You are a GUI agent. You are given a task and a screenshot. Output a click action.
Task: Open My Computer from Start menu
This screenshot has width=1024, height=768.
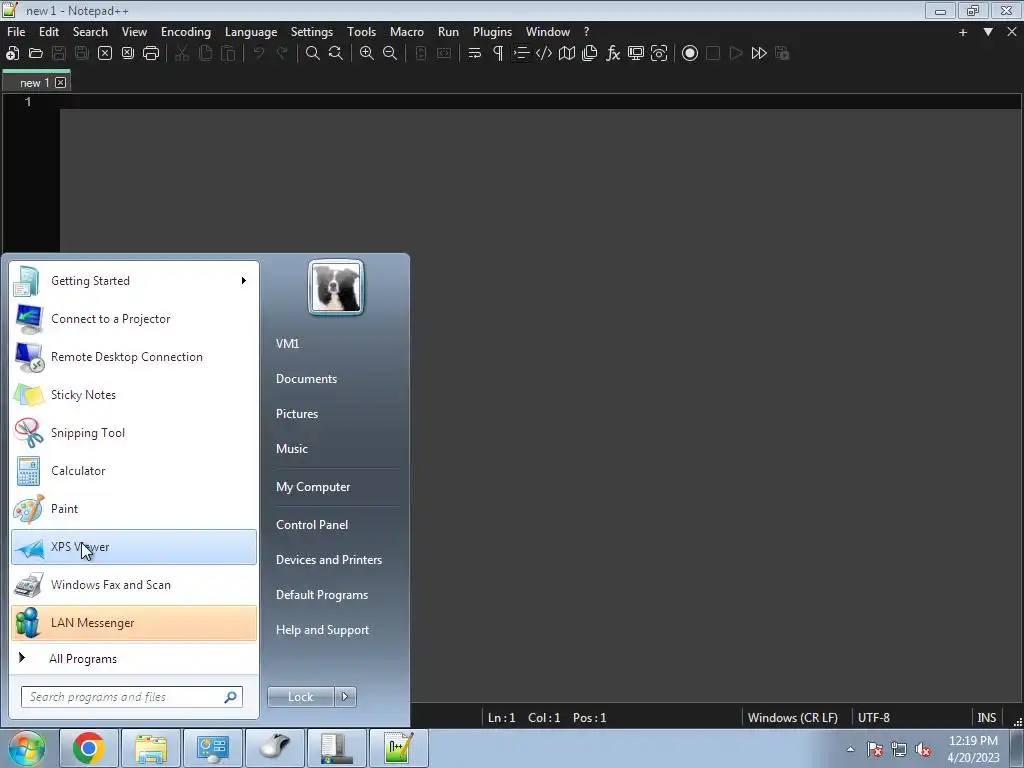313,487
